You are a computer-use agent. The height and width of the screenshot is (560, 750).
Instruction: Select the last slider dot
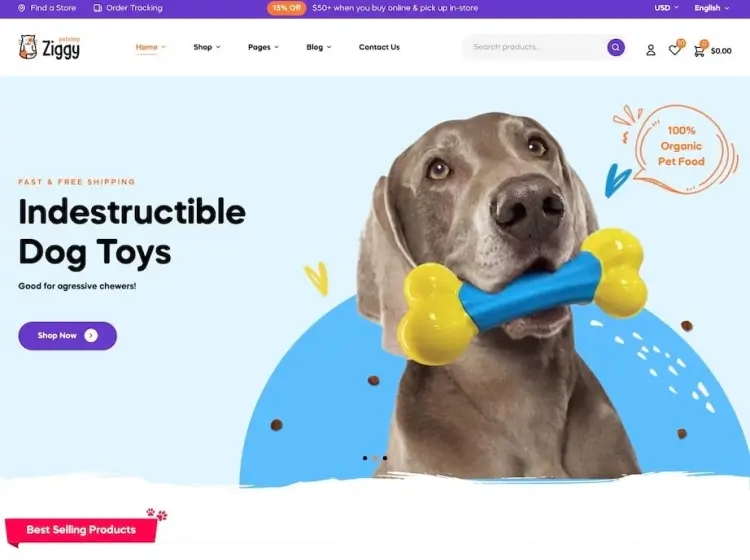click(x=385, y=458)
